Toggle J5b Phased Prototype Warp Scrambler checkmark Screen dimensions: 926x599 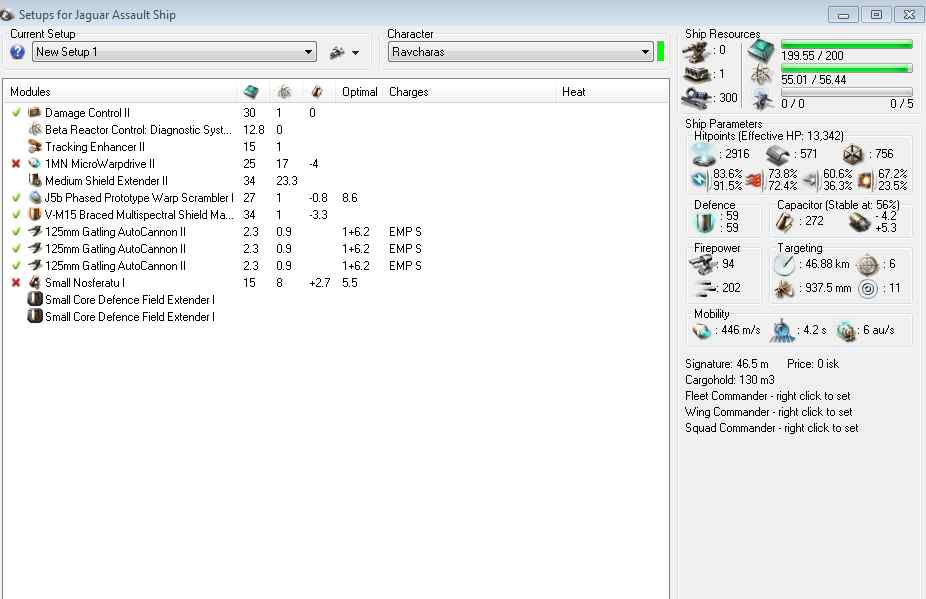(x=17, y=197)
